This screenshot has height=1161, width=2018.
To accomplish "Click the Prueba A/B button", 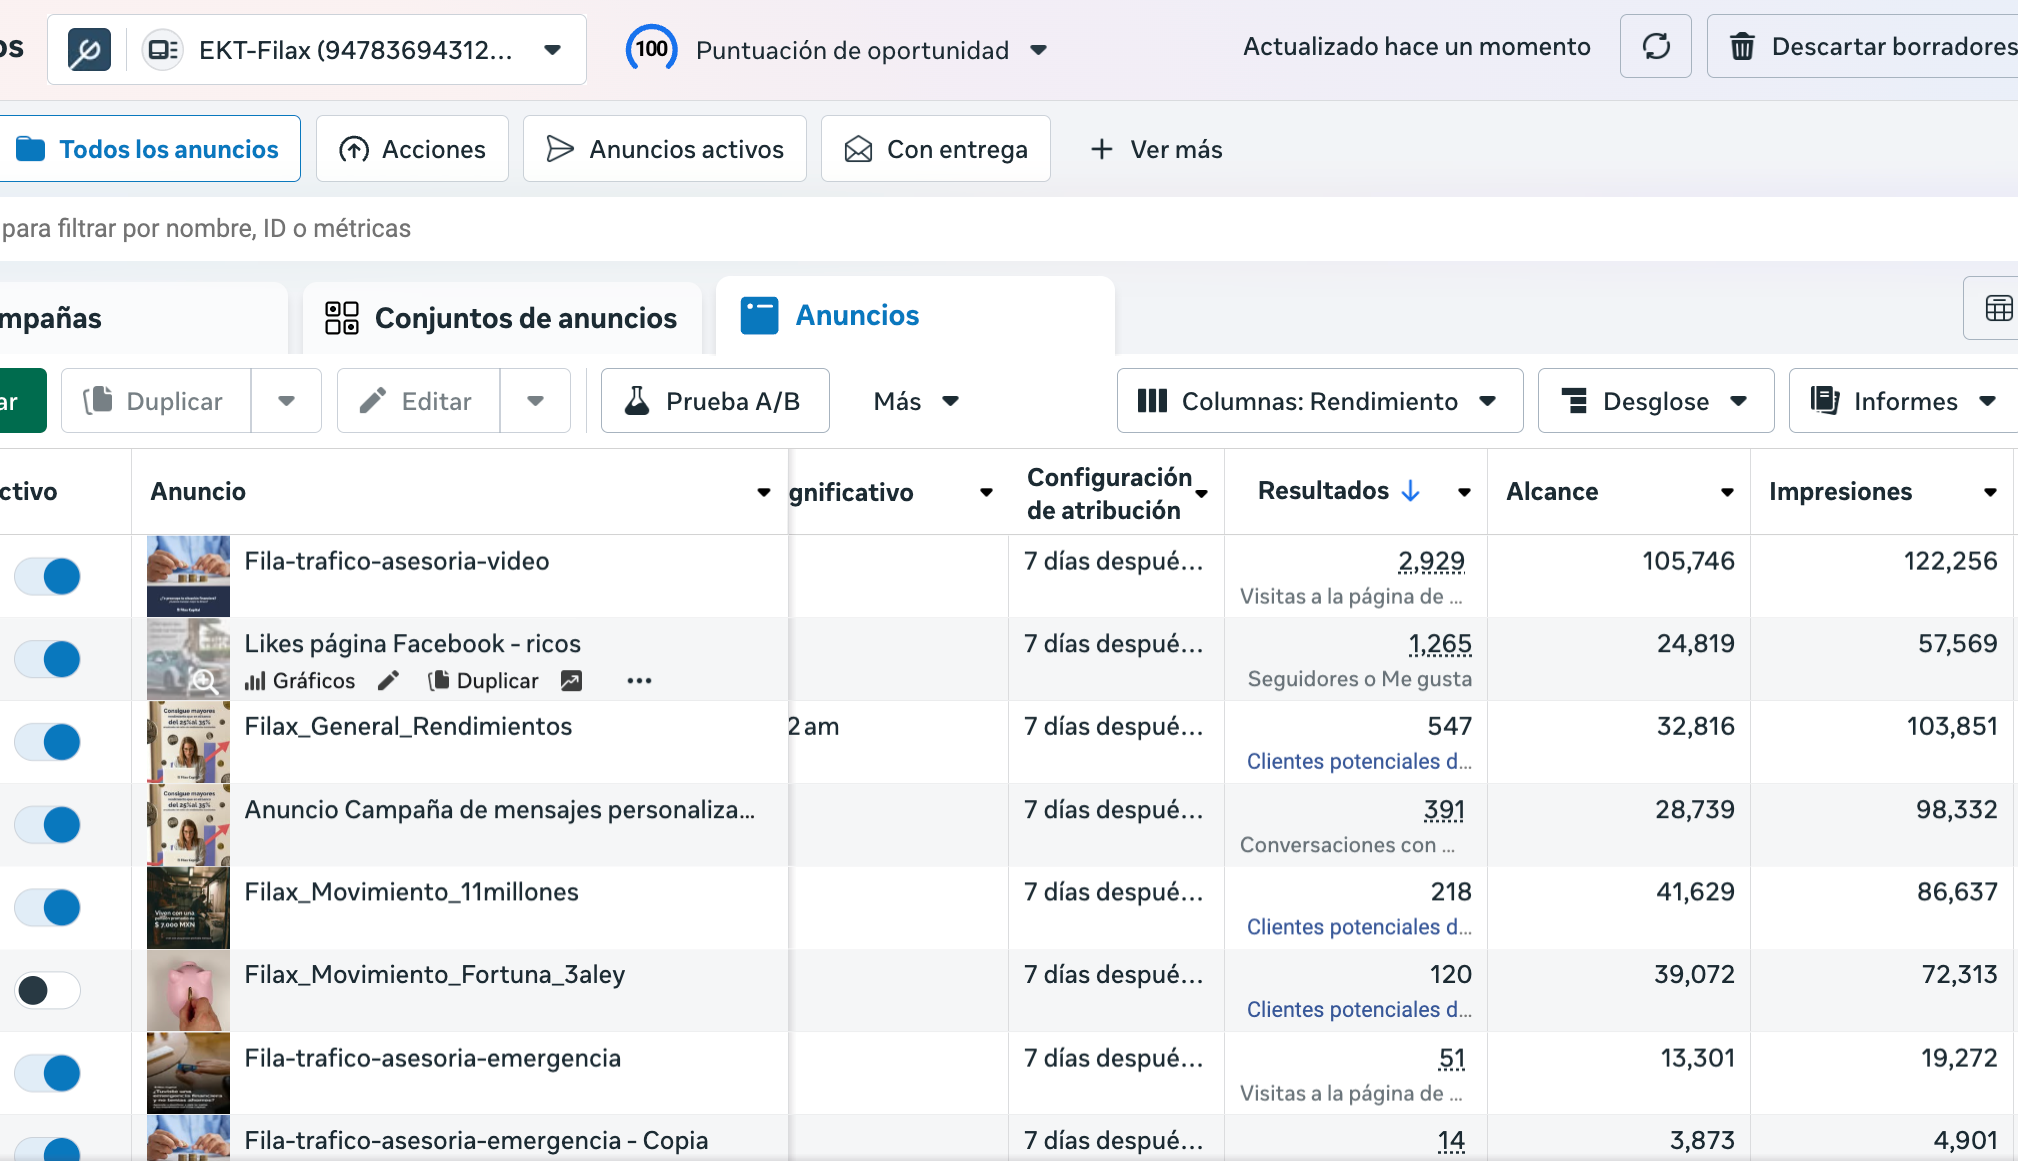I will click(714, 400).
